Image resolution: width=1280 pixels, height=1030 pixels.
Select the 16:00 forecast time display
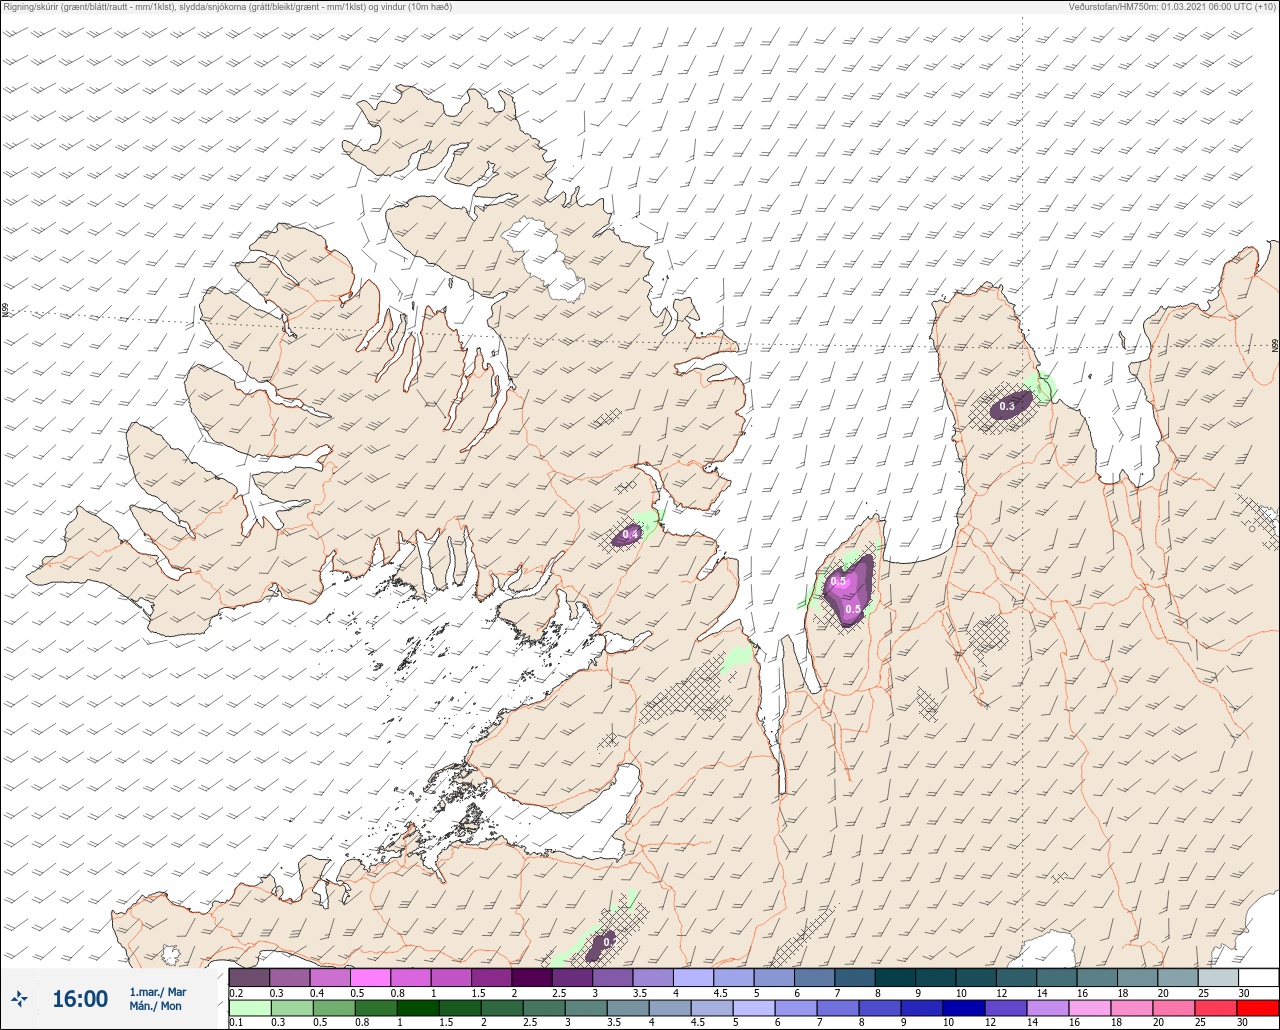80,999
